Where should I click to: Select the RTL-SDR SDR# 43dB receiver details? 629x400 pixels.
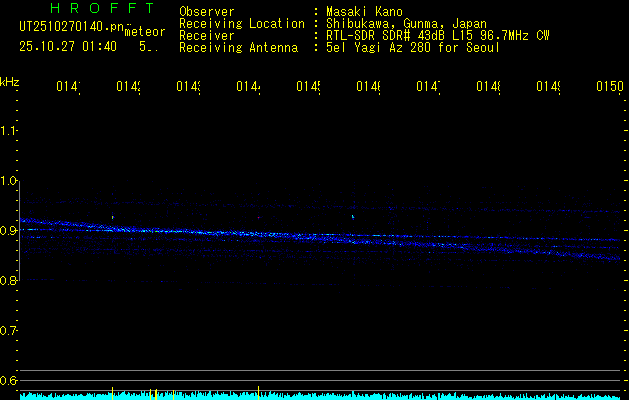[x=438, y=36]
